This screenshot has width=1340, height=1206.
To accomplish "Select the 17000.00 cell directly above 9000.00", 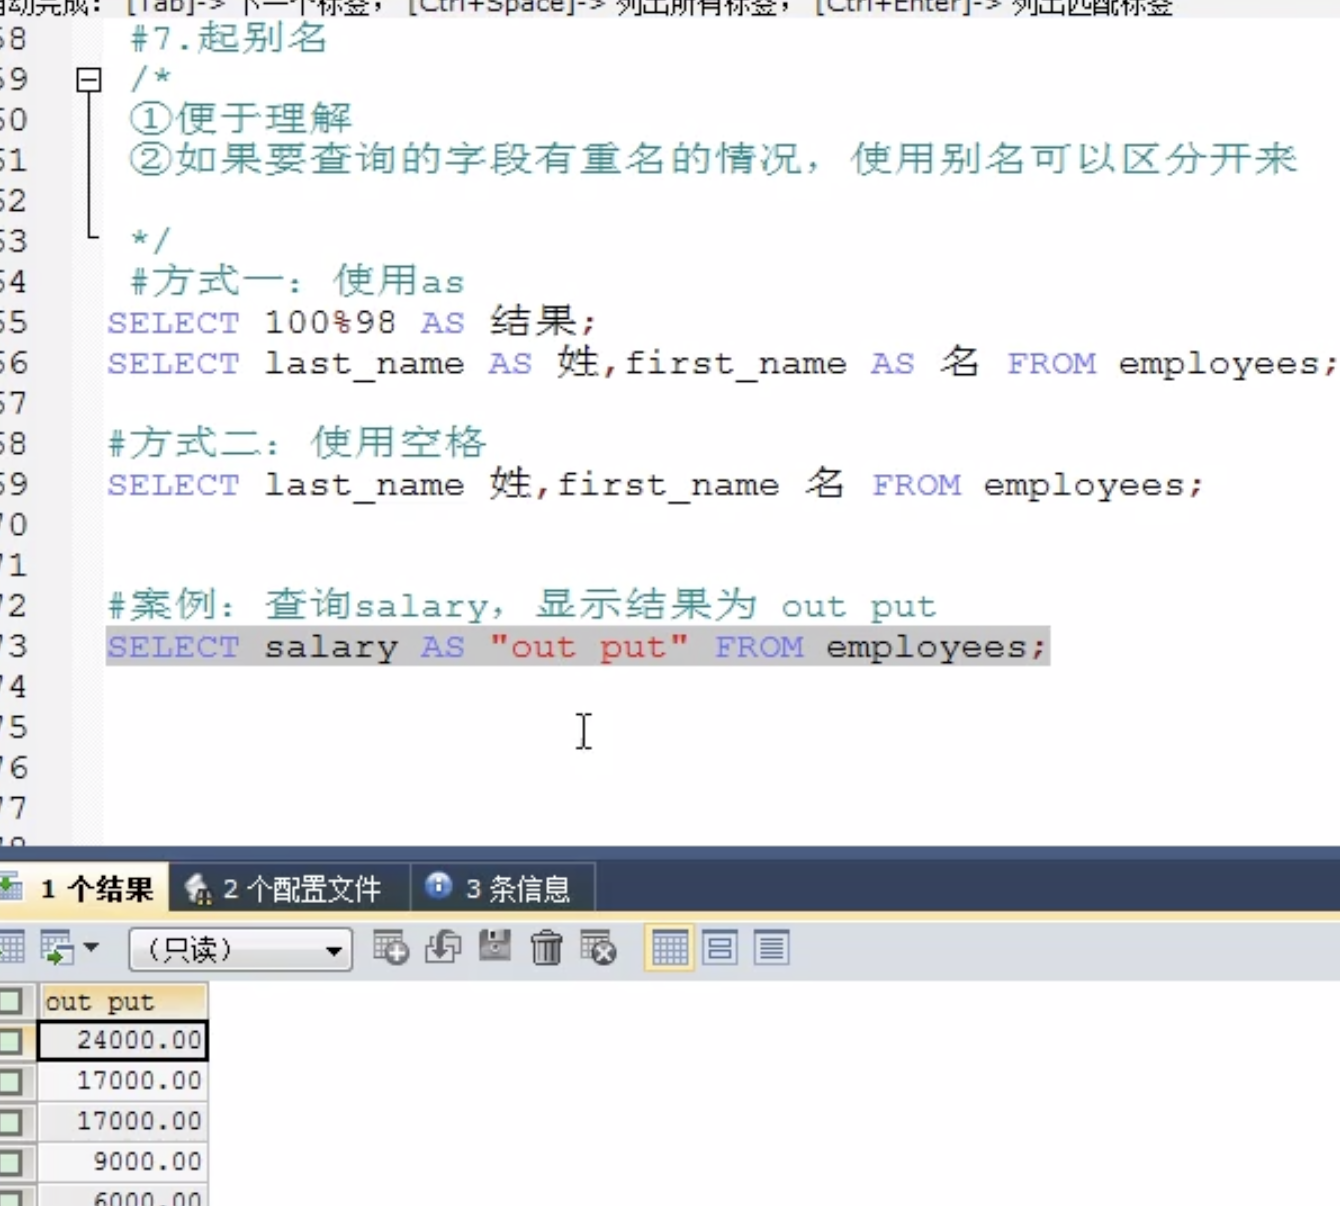I will click(x=123, y=1121).
